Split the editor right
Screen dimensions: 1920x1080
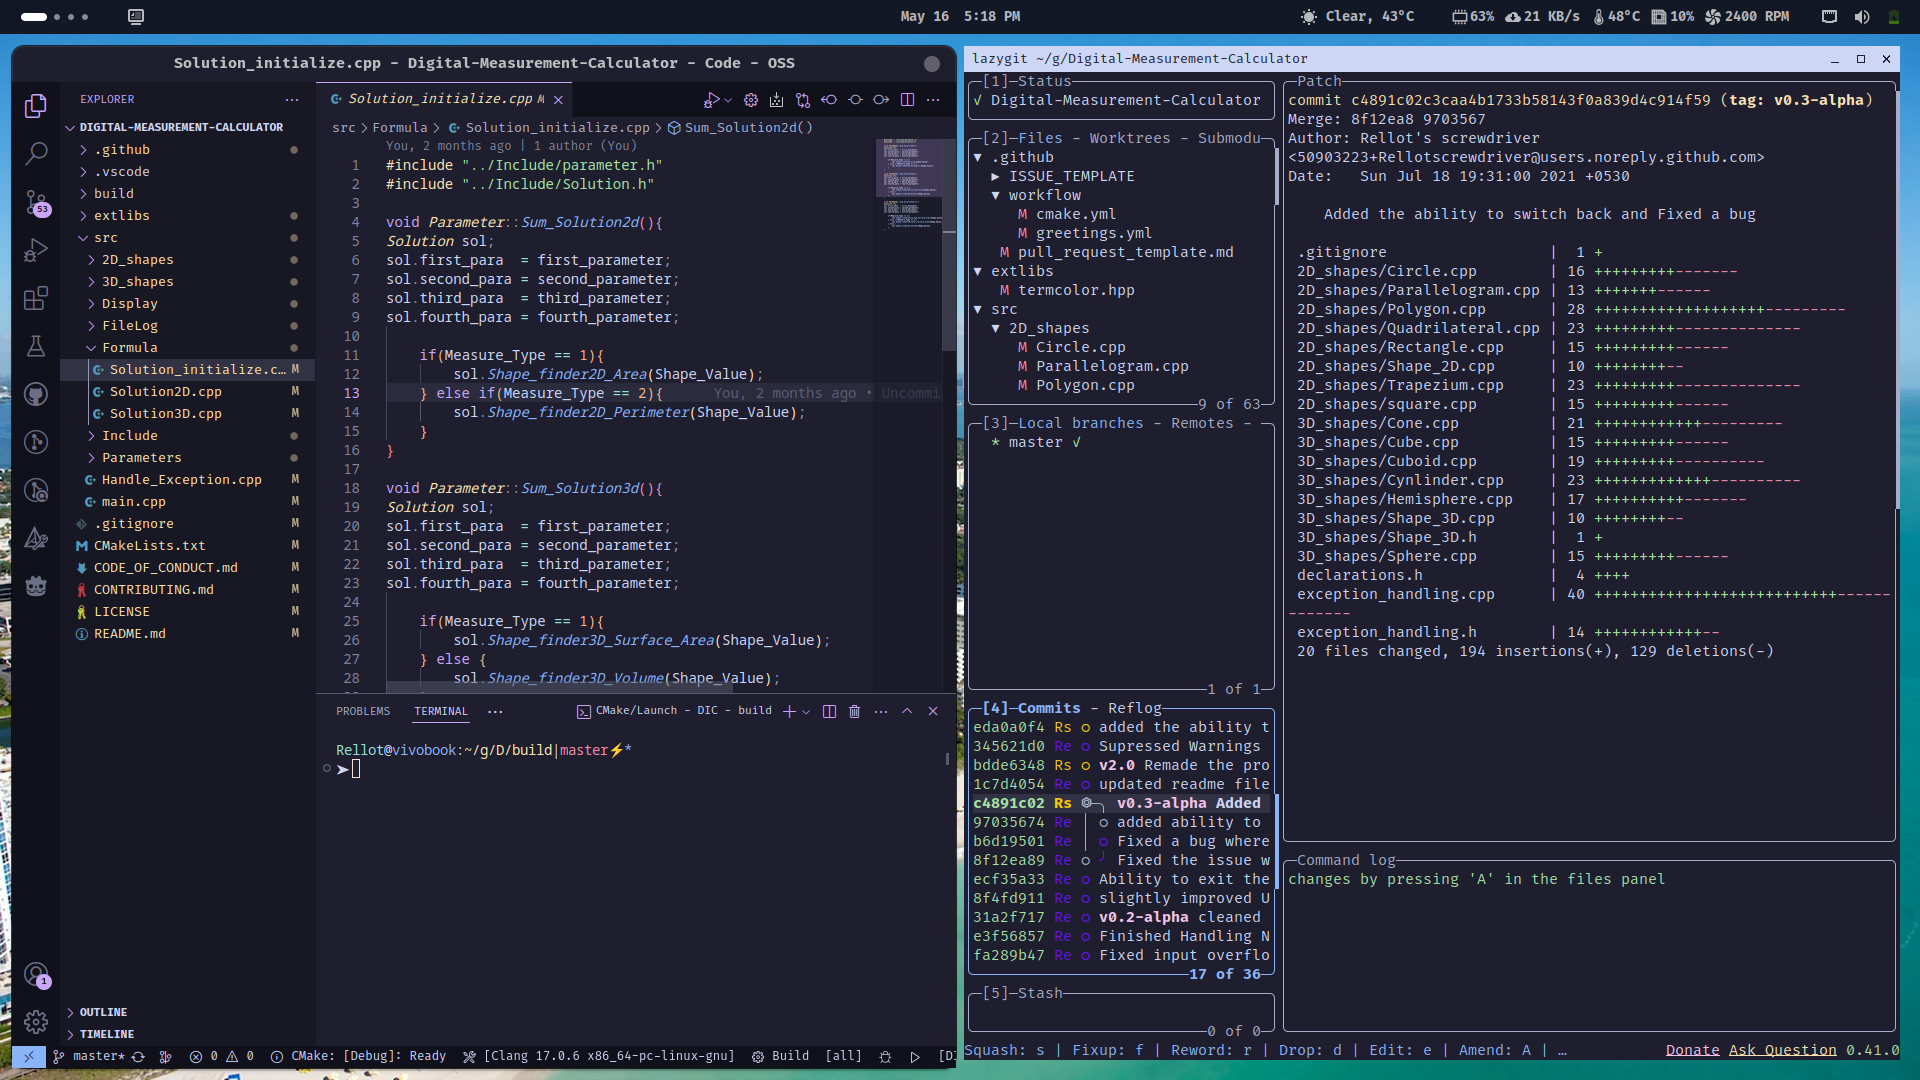coord(907,99)
